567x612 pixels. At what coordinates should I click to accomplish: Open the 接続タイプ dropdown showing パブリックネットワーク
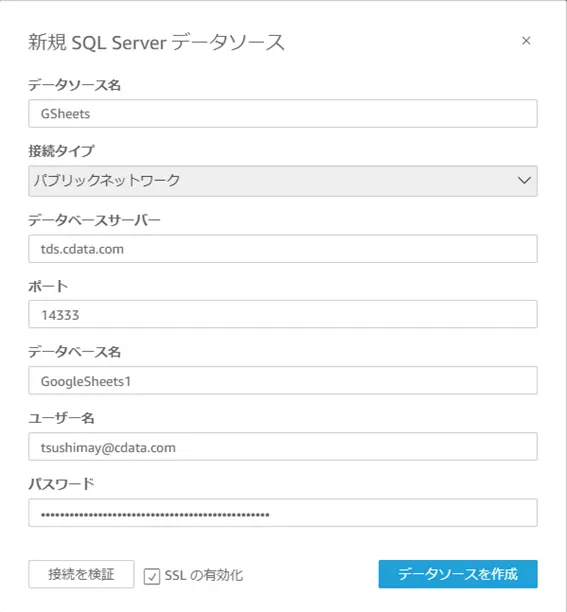tap(283, 181)
